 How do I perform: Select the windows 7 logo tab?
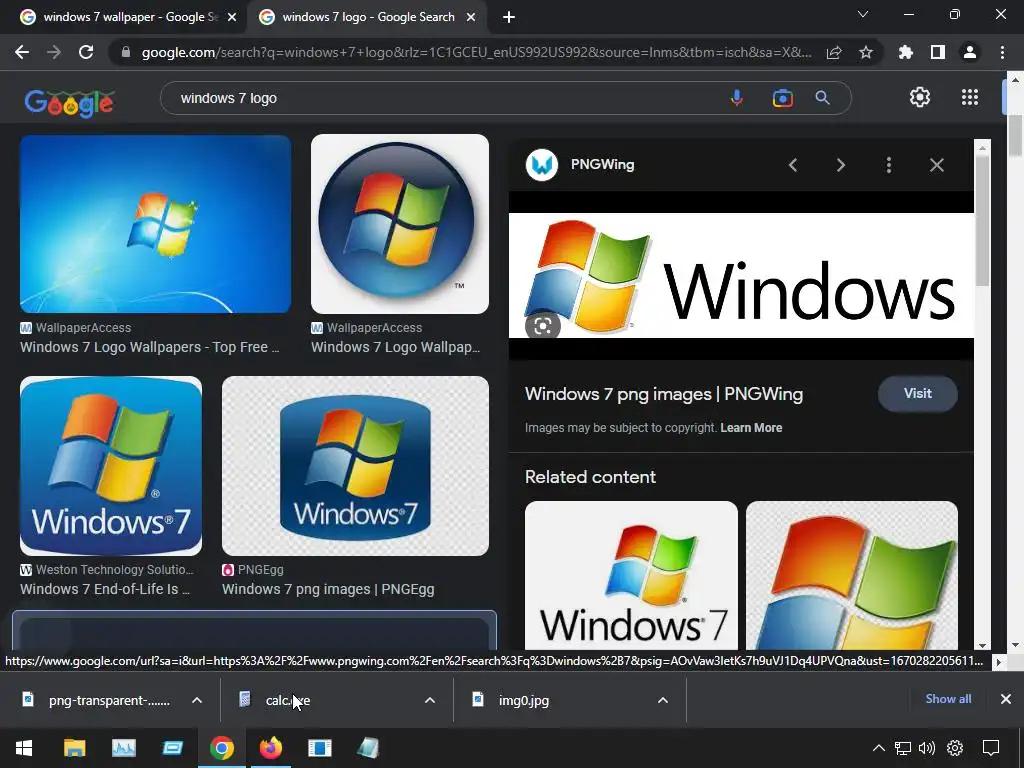click(x=367, y=17)
